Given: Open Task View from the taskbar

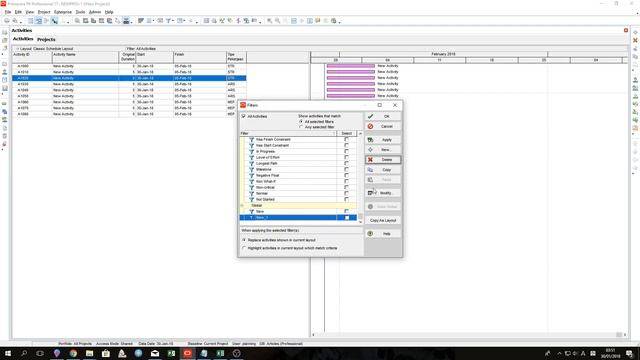Looking at the screenshot, I should tap(40, 353).
